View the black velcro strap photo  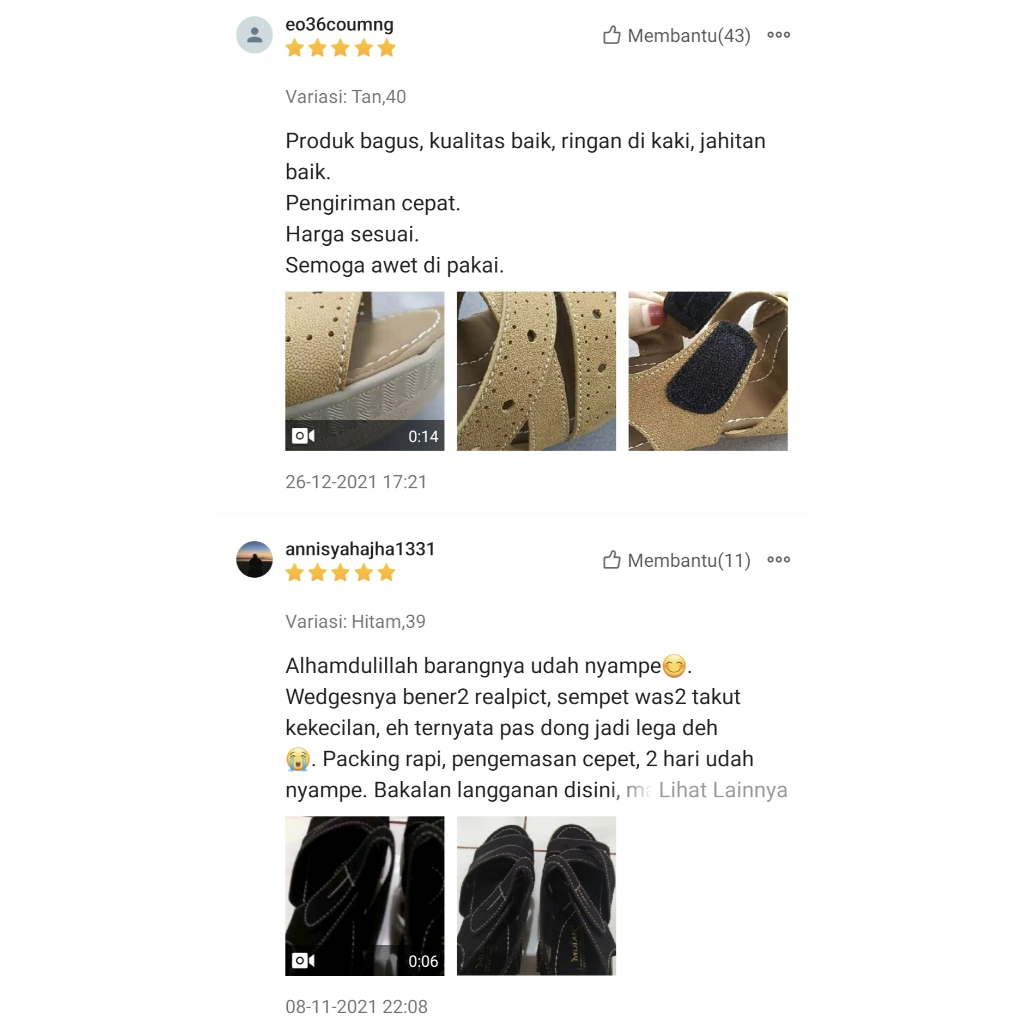[708, 371]
